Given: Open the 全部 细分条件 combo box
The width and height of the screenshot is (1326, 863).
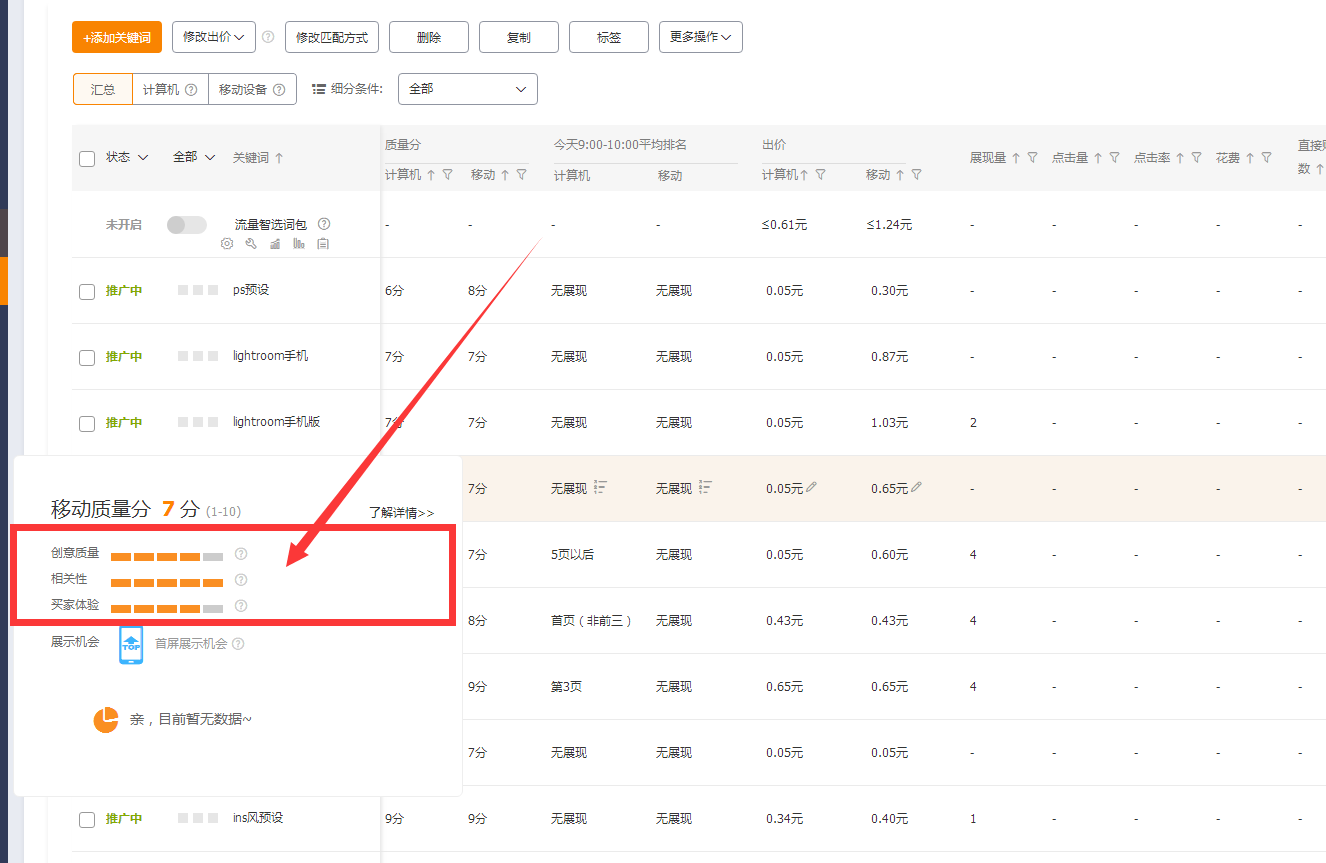Looking at the screenshot, I should pos(467,89).
